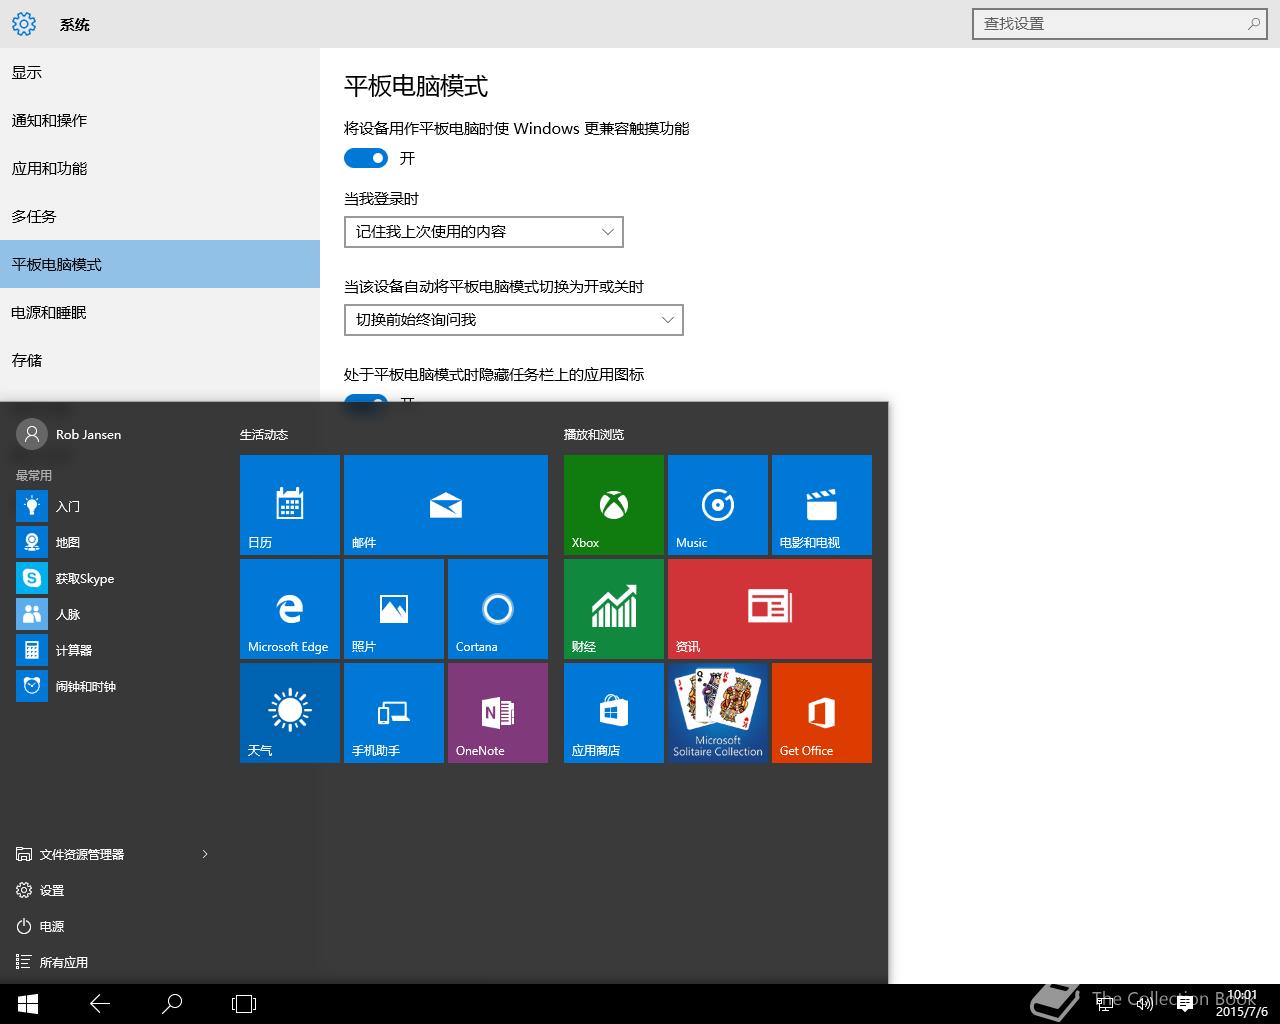Open the 切换前始终询问我 dropdown
The image size is (1280, 1024).
point(514,320)
